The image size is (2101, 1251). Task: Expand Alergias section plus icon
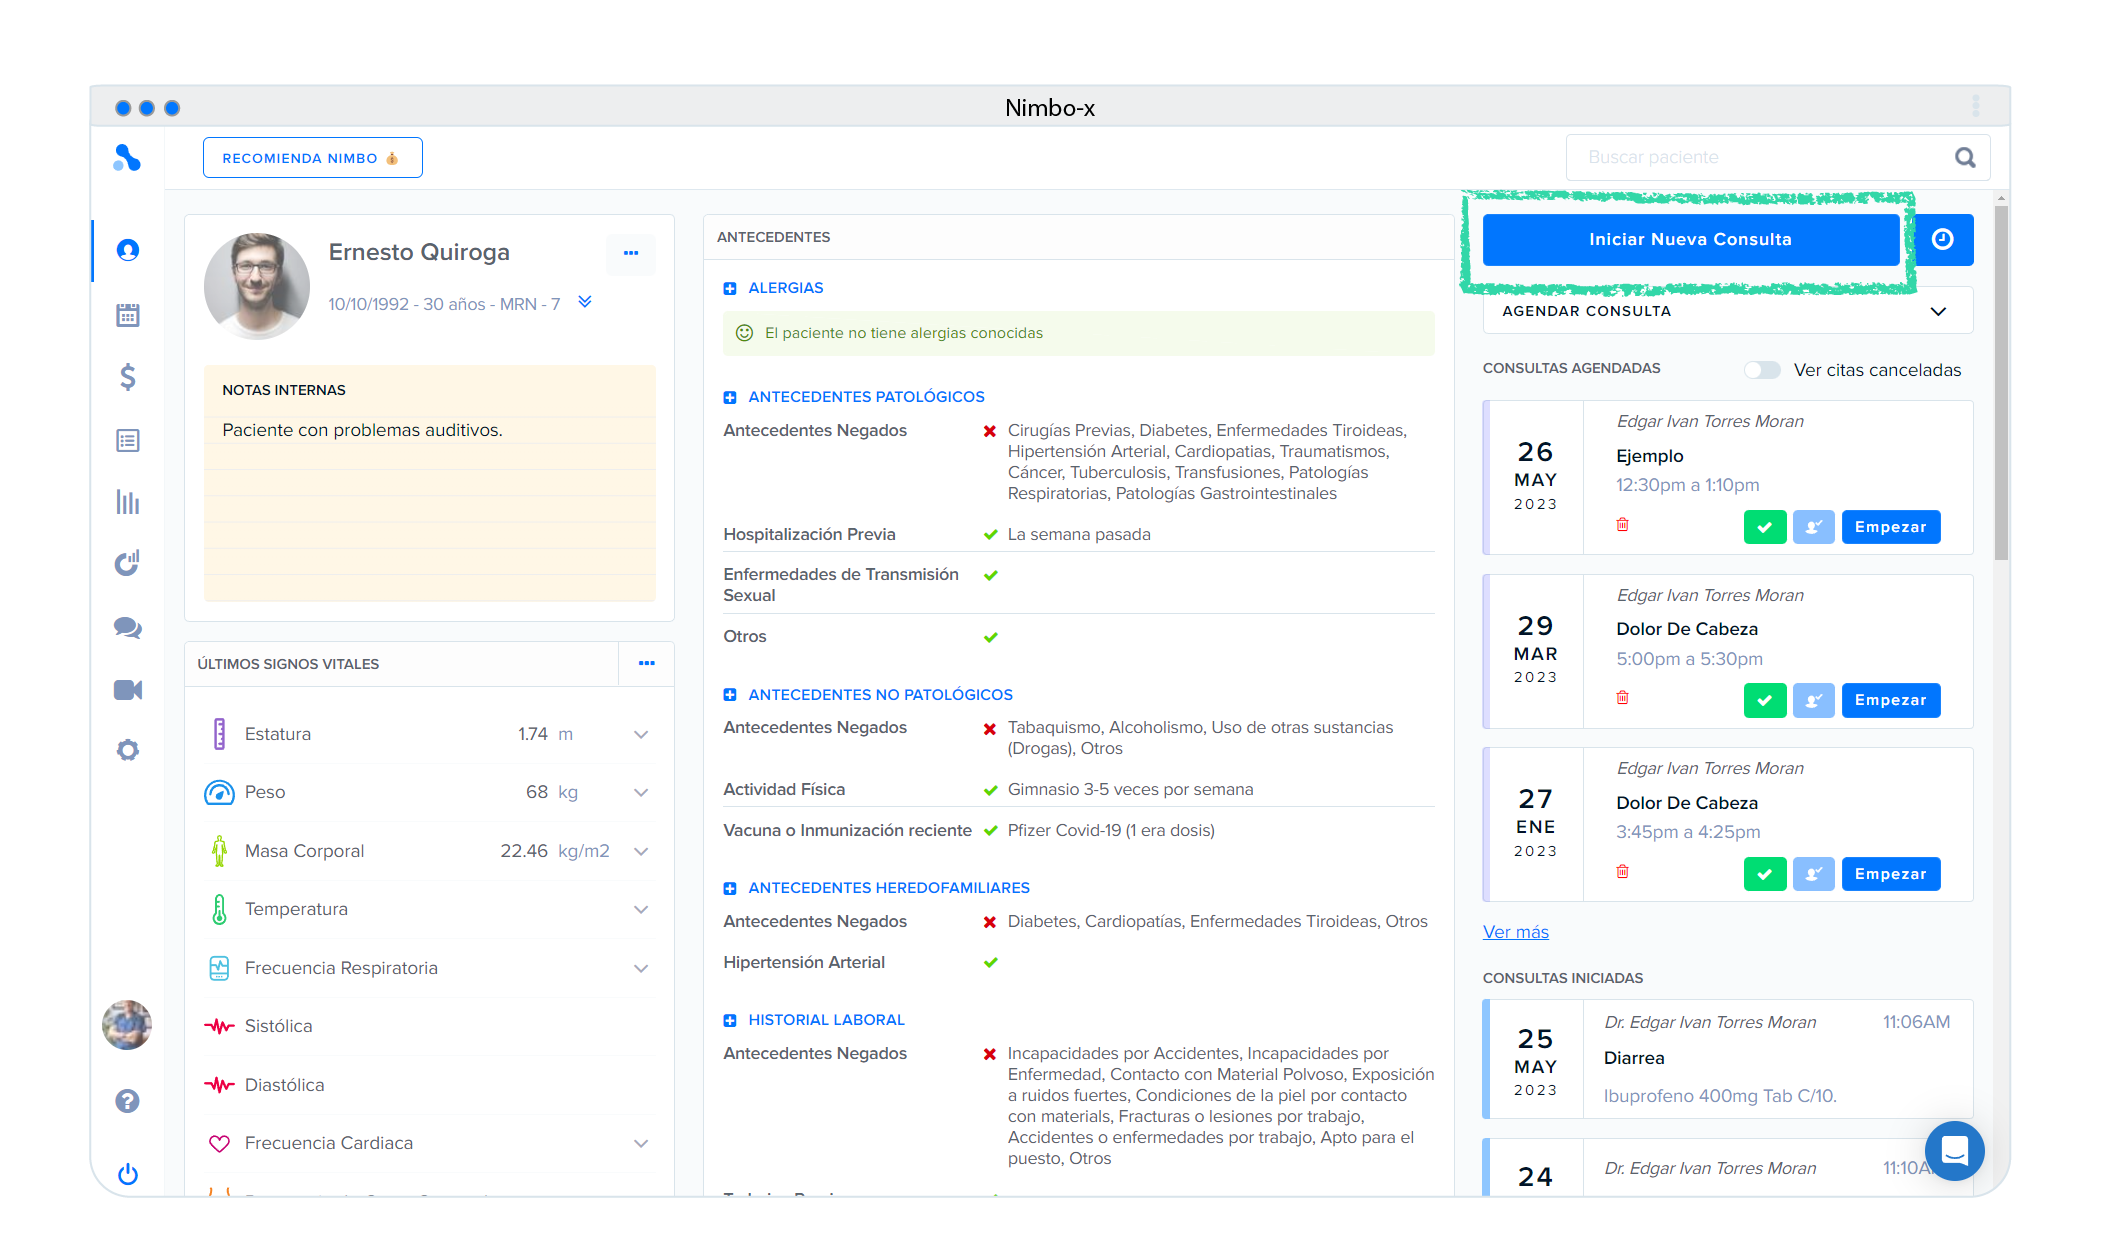point(730,289)
